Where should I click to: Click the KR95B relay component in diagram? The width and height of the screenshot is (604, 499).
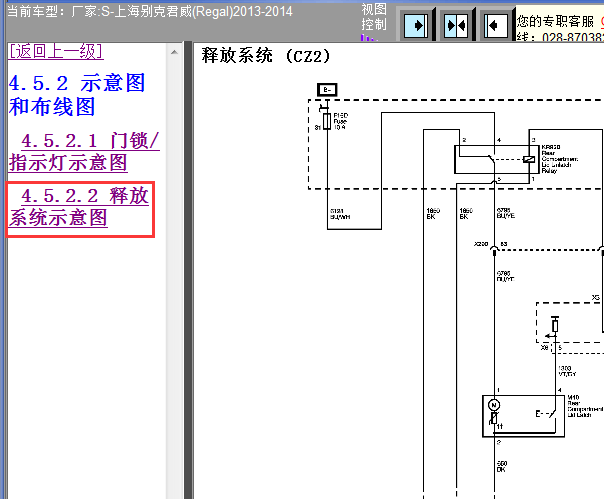pos(497,160)
